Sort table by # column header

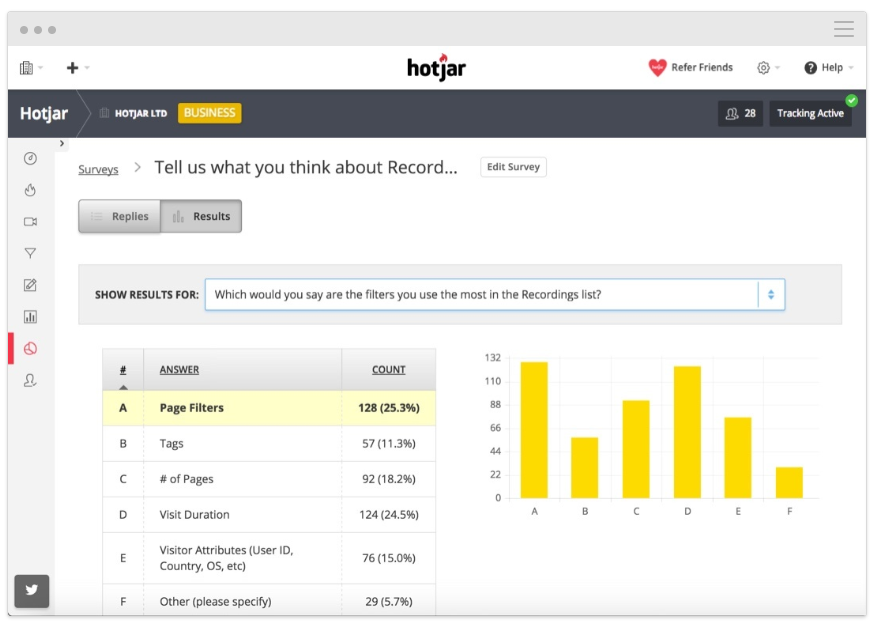pos(123,369)
